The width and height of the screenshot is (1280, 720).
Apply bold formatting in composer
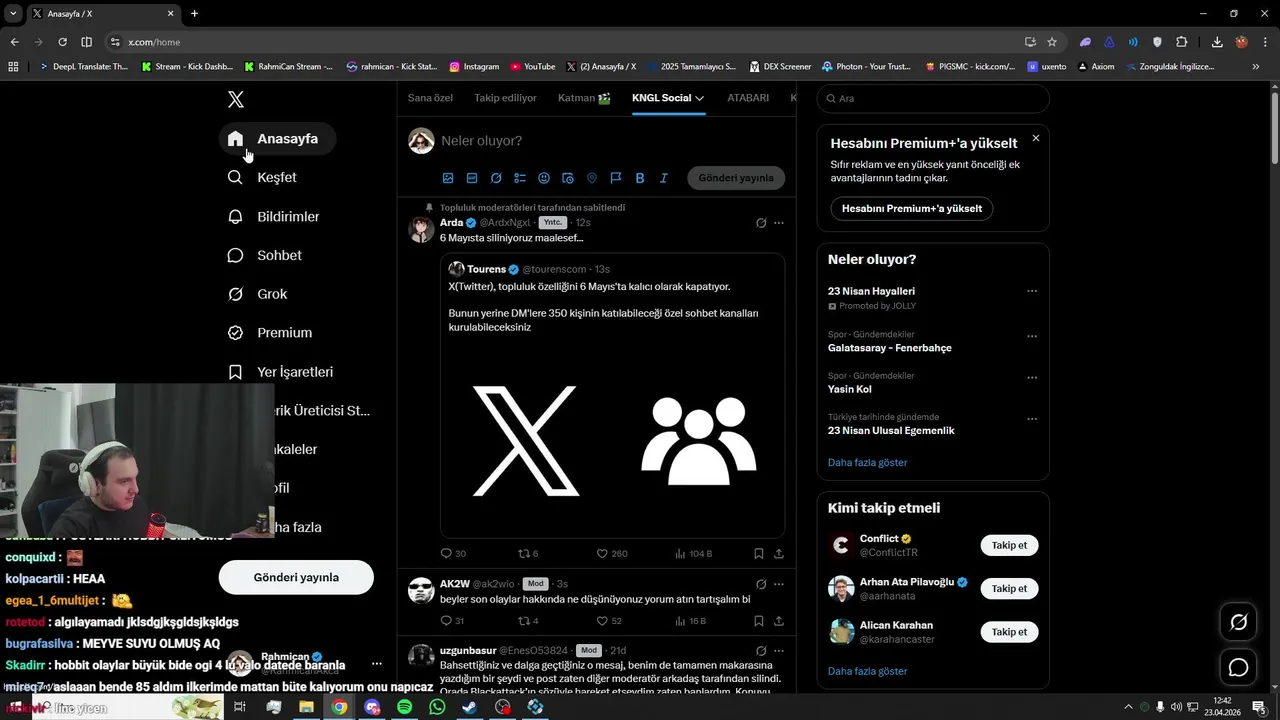tap(640, 178)
